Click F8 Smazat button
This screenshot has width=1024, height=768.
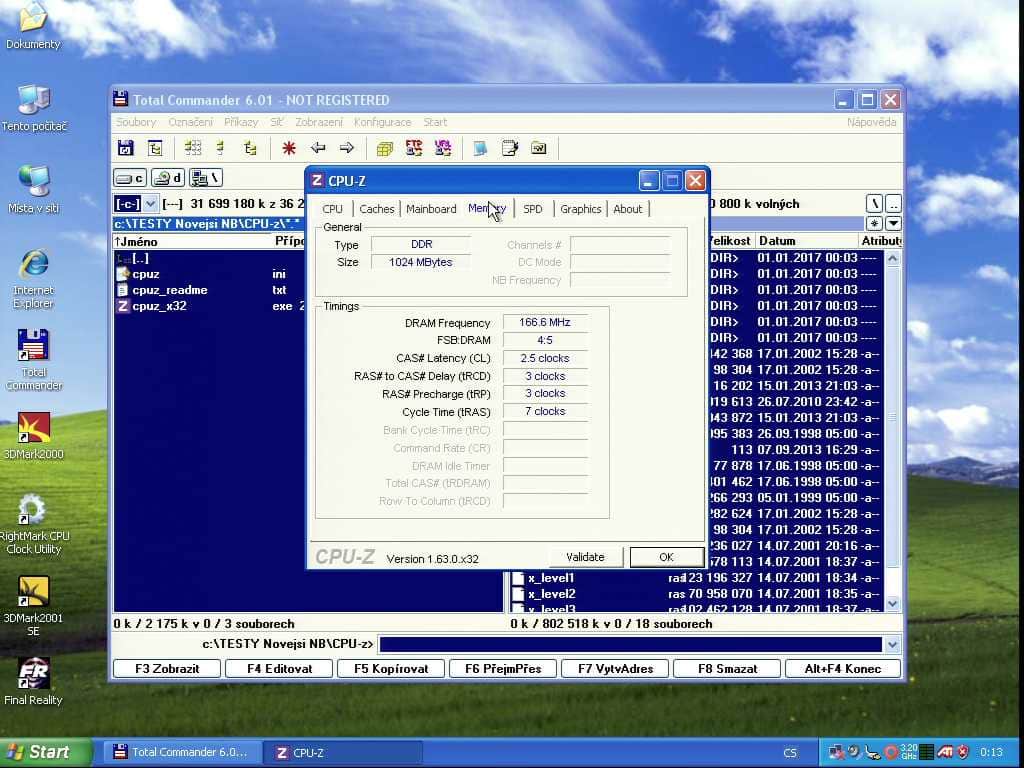pos(728,669)
